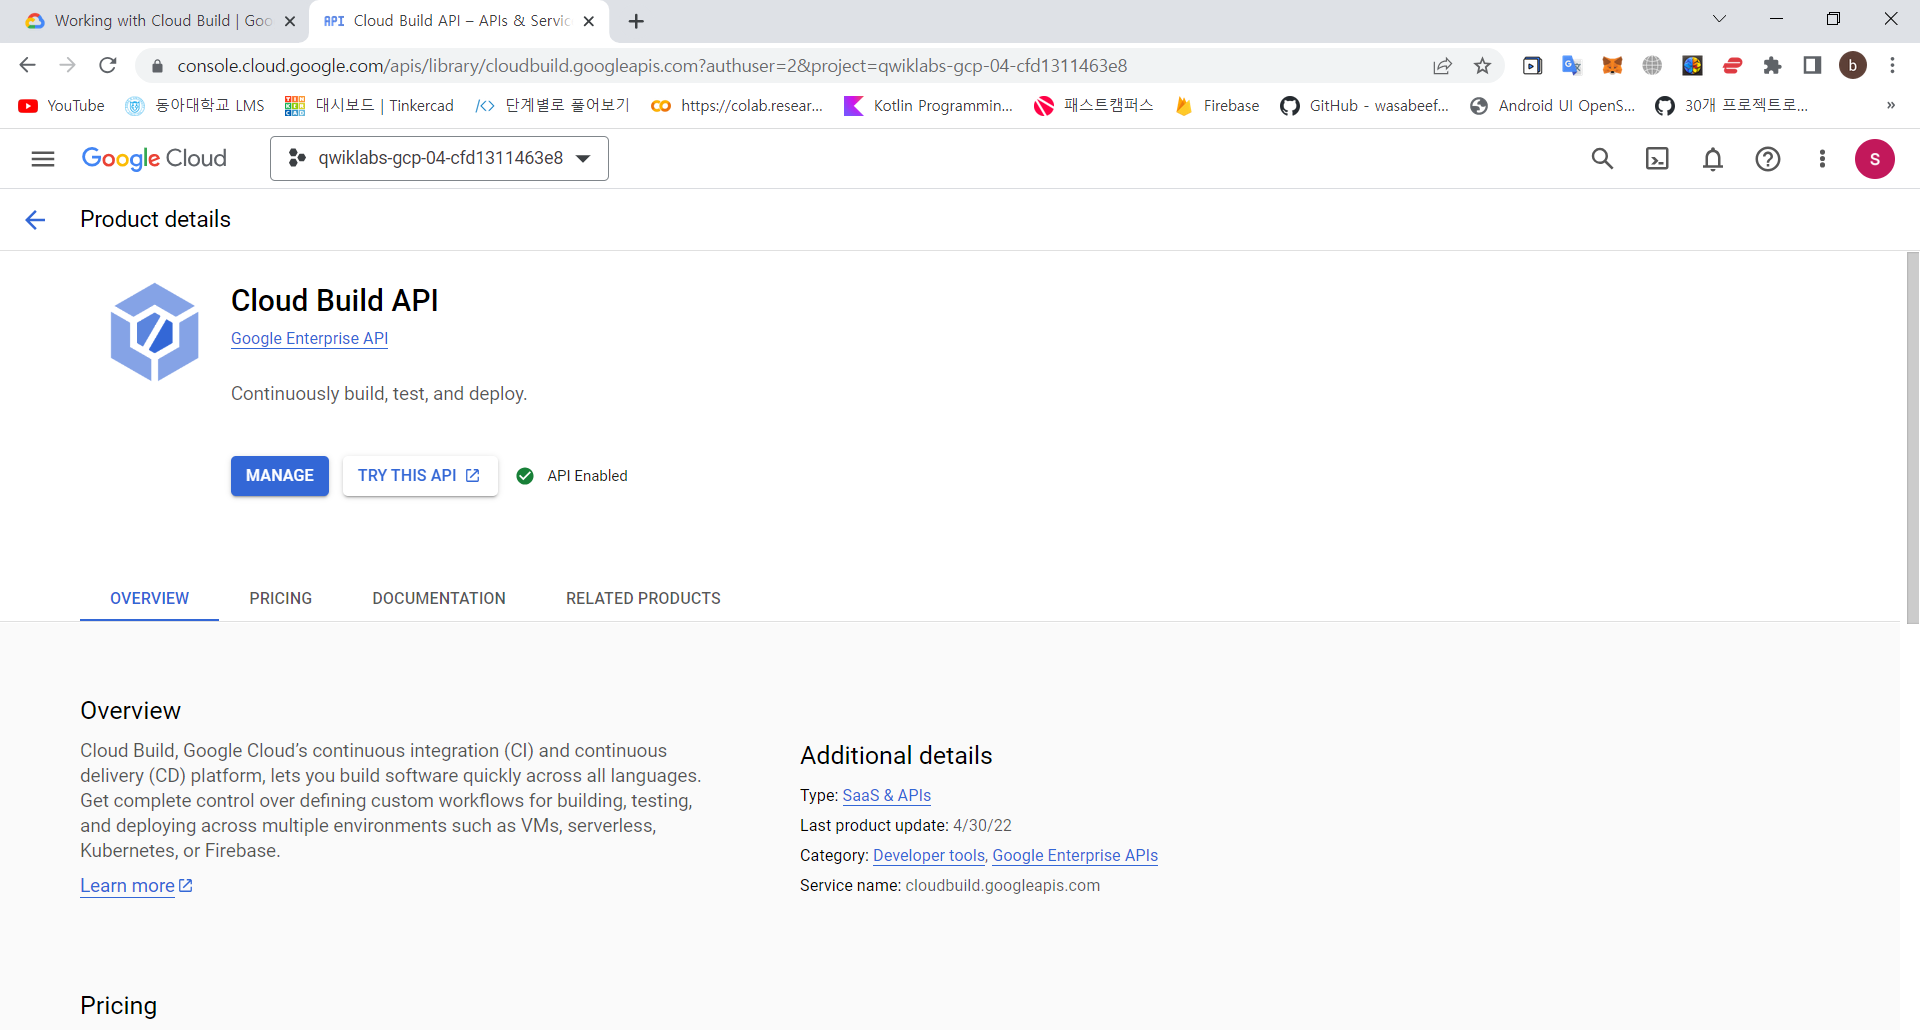The image size is (1920, 1030).
Task: Switch to the DOCUMENTATION tab
Action: point(439,598)
